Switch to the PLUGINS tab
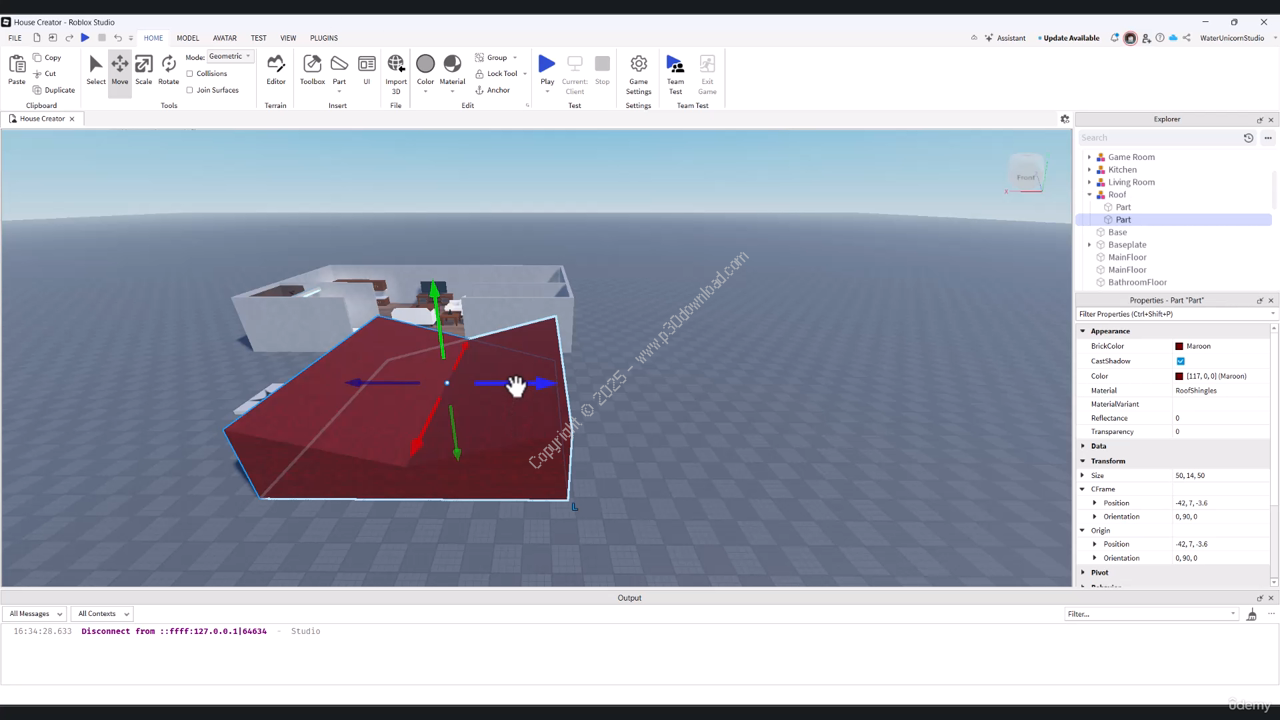1280x720 pixels. [x=324, y=38]
